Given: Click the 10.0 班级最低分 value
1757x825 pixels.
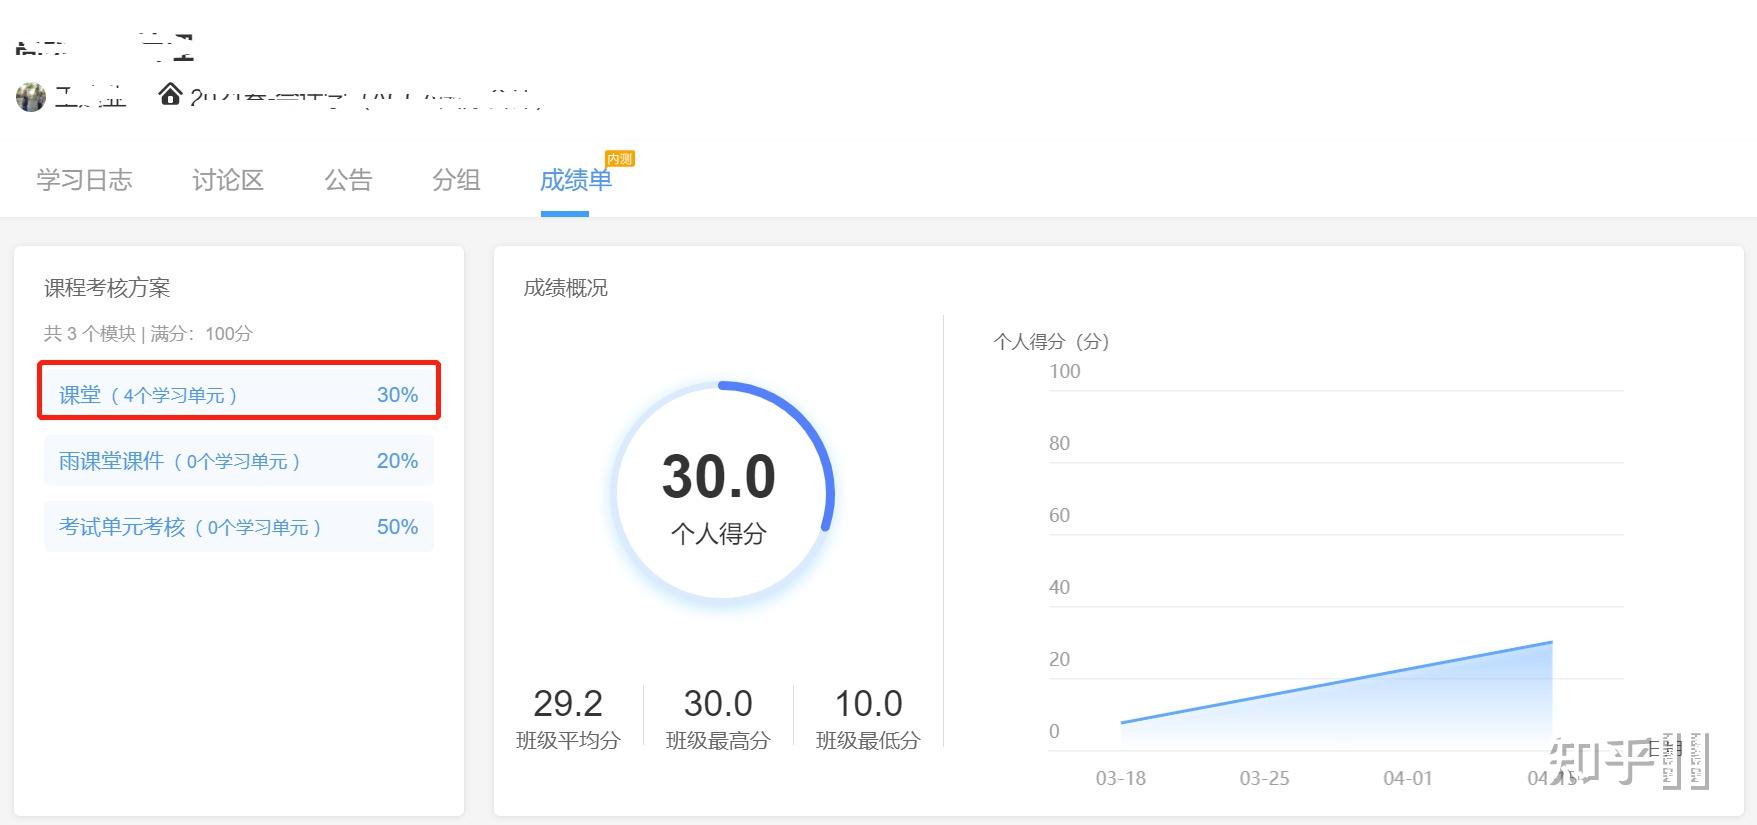Looking at the screenshot, I should point(869,703).
